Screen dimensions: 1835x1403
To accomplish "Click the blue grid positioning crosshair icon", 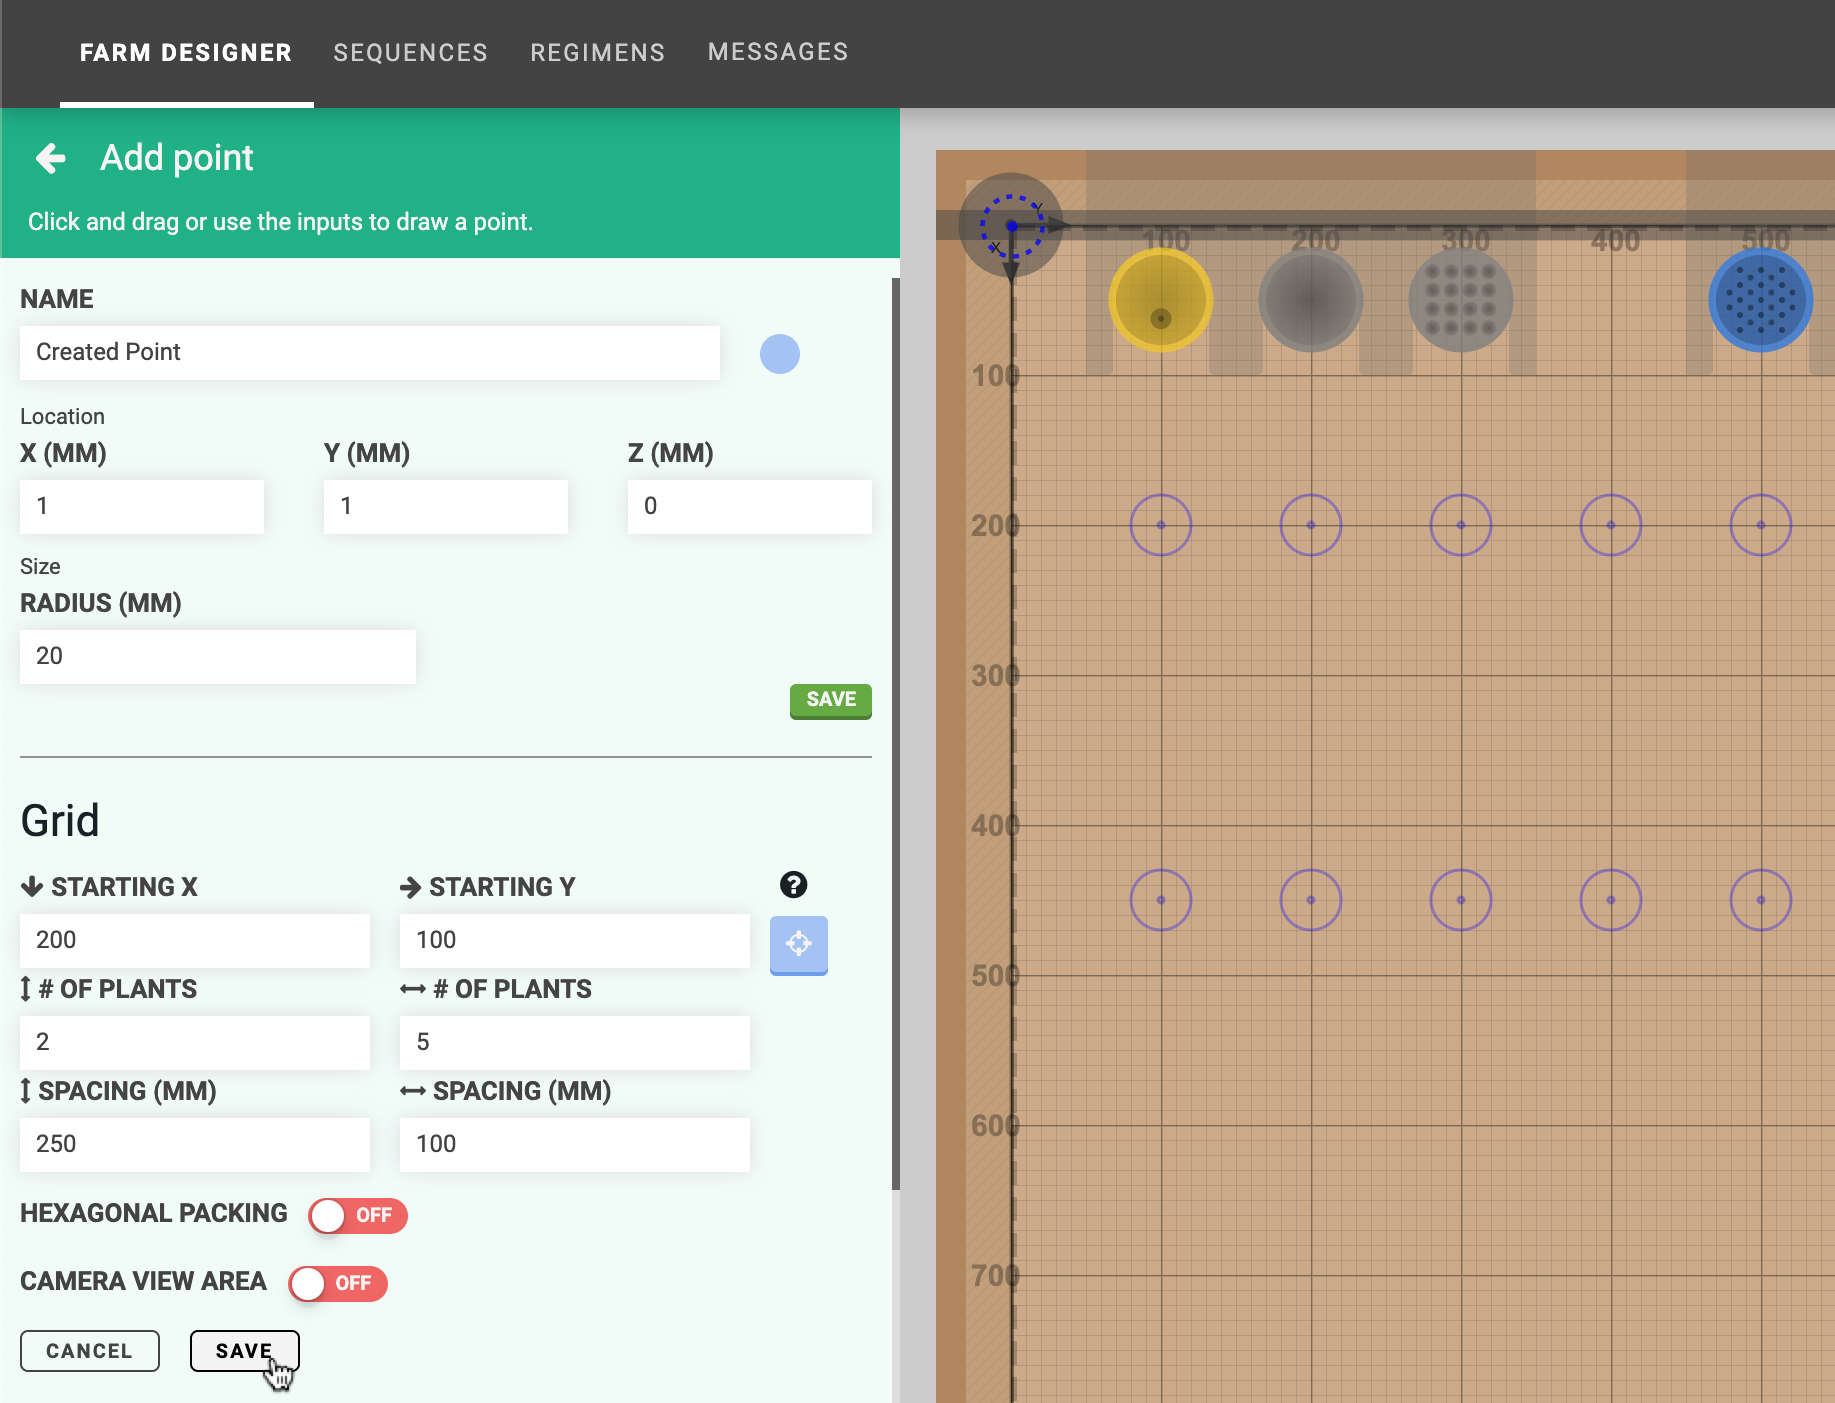I will pos(798,944).
